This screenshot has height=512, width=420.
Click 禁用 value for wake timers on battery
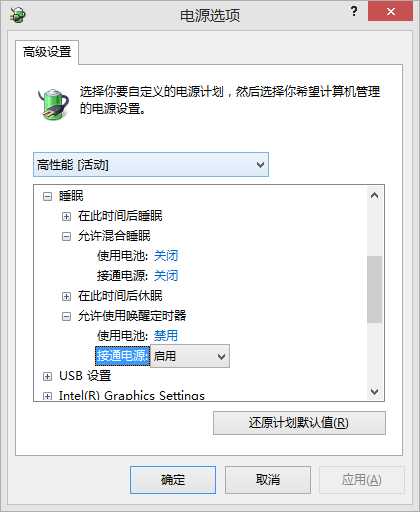[x=166, y=336]
